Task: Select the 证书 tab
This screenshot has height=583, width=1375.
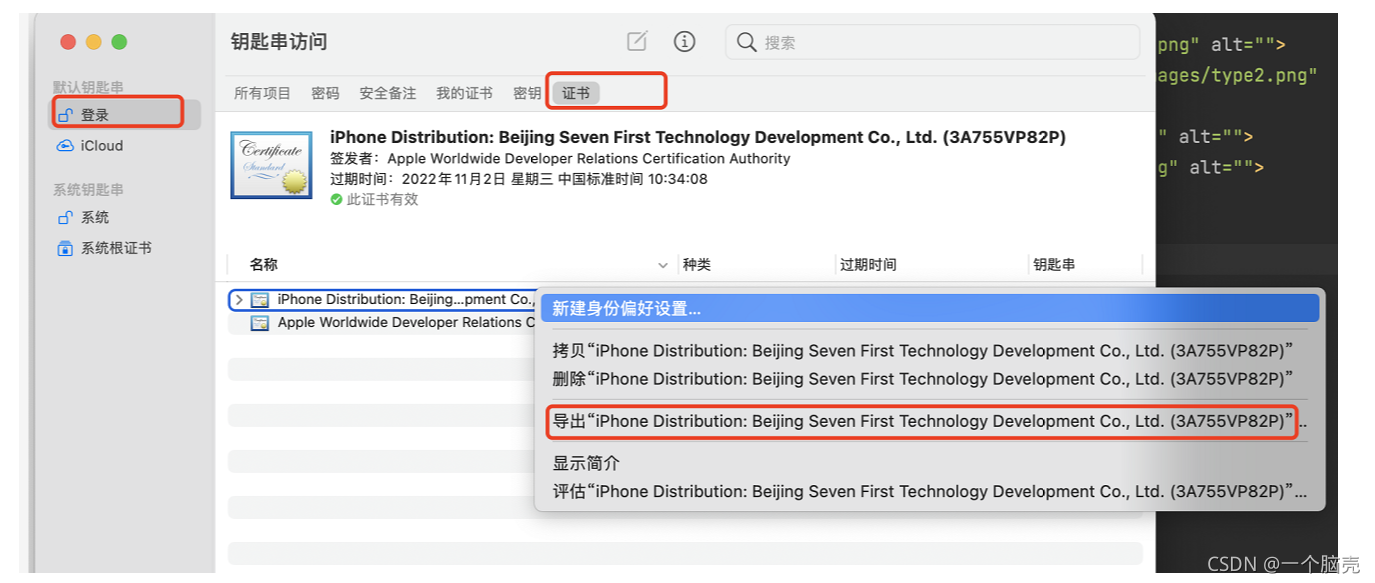Action: point(576,93)
